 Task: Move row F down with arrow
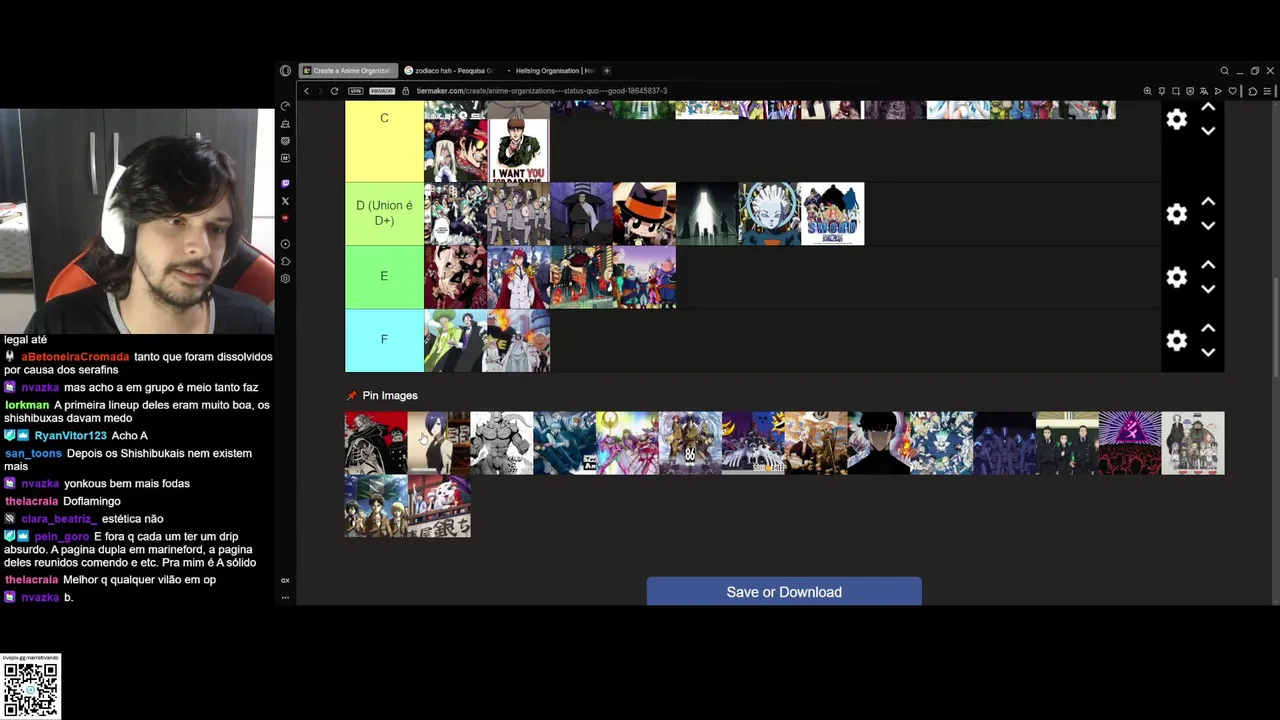point(1208,352)
